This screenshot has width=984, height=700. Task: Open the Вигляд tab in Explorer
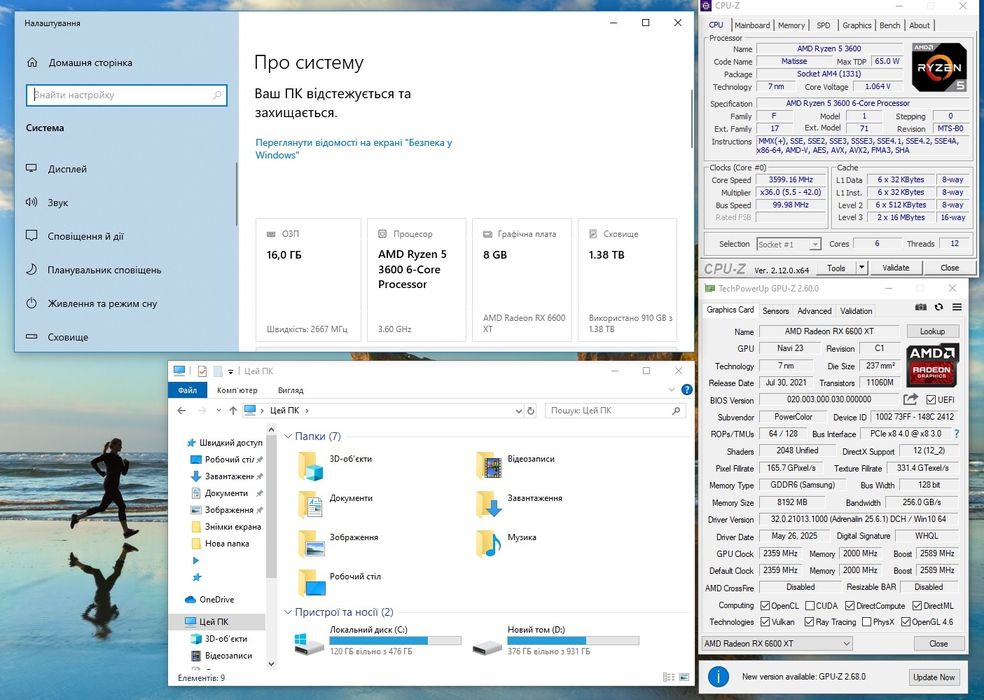[x=290, y=390]
